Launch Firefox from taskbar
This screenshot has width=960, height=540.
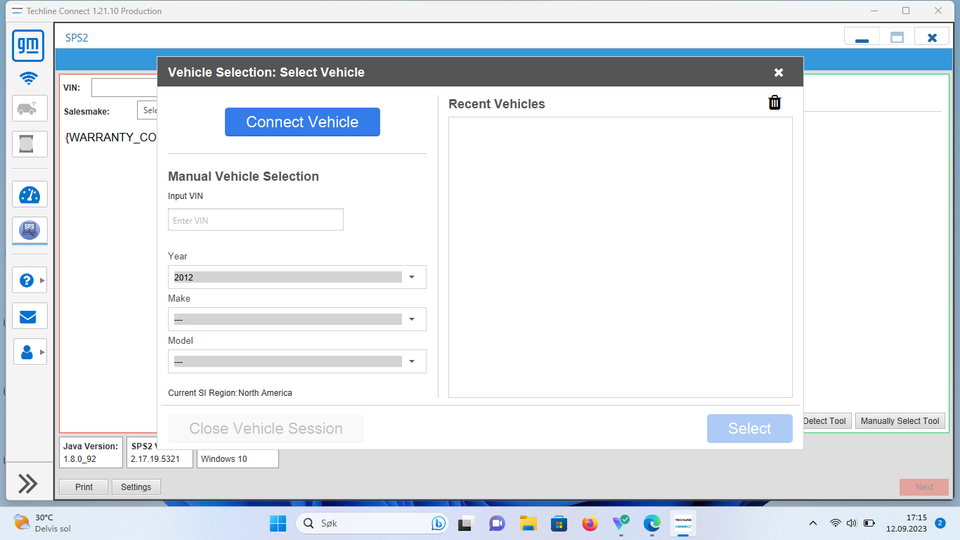click(590, 523)
